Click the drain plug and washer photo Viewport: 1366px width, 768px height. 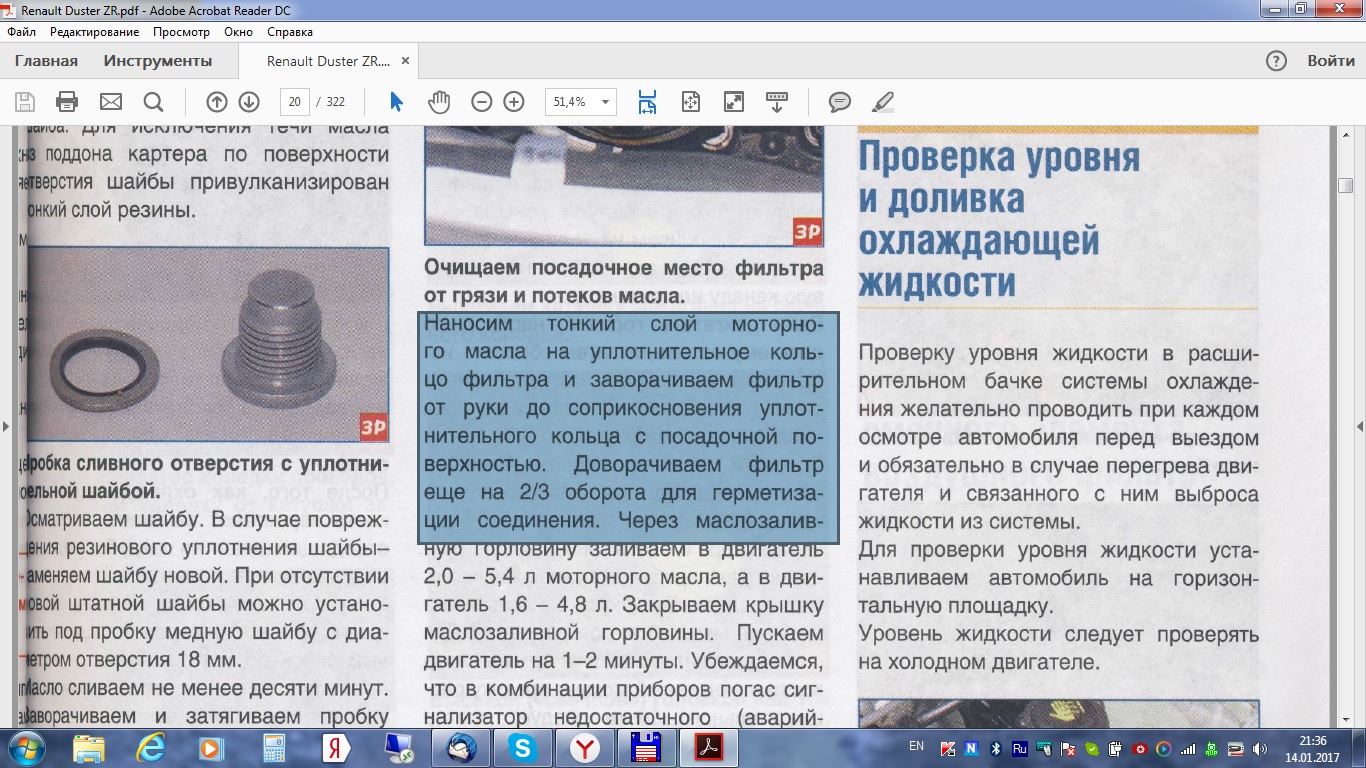click(x=207, y=345)
